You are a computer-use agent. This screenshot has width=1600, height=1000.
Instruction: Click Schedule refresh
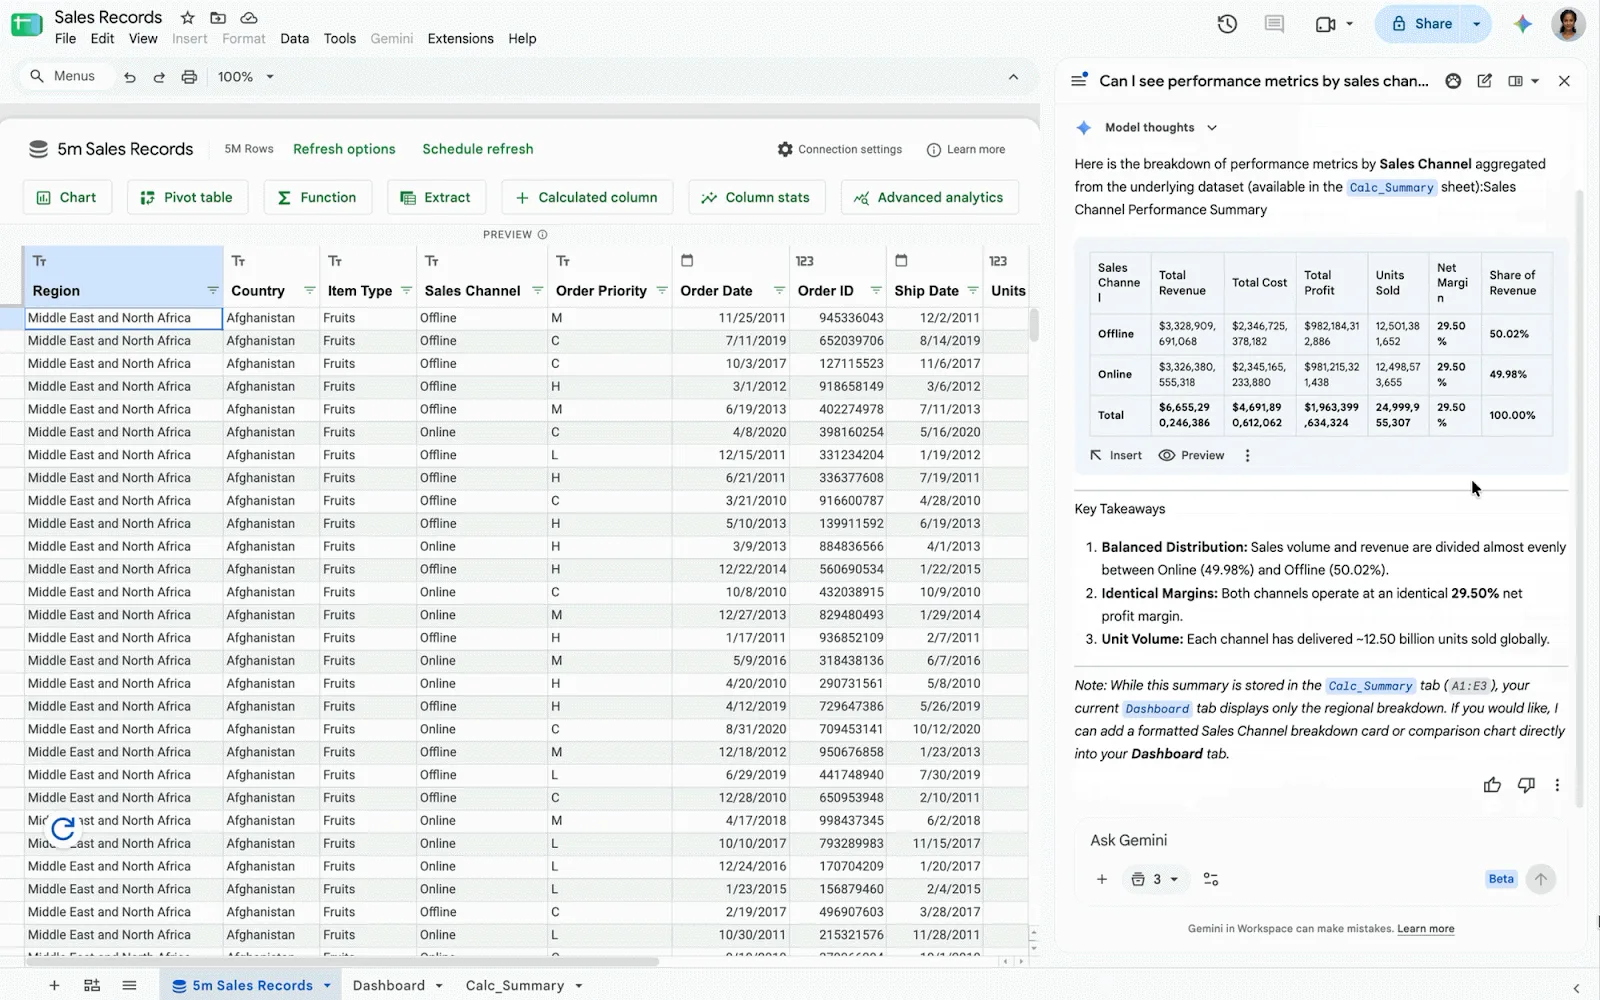click(x=478, y=149)
